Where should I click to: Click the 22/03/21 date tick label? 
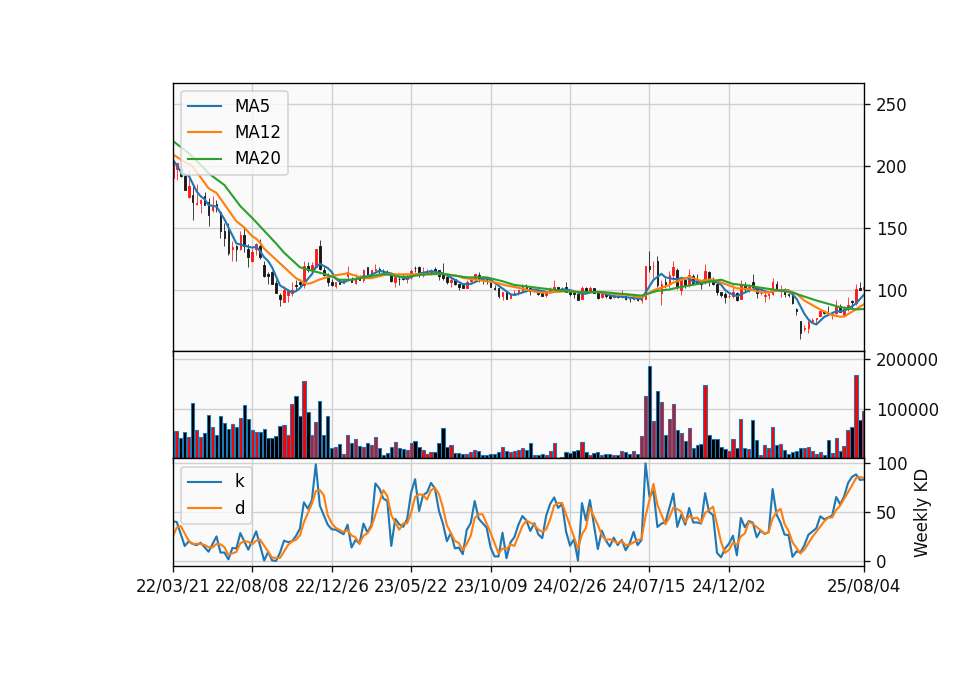(x=173, y=586)
